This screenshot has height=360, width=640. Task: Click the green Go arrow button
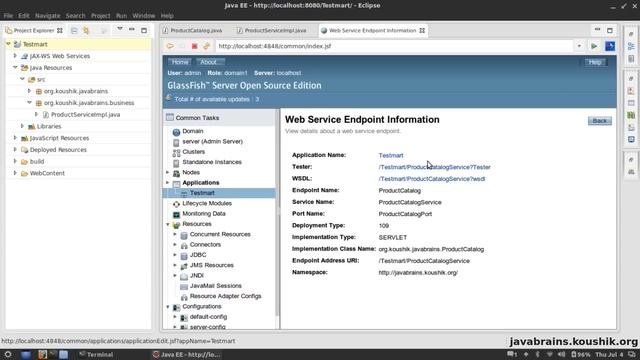tap(594, 46)
